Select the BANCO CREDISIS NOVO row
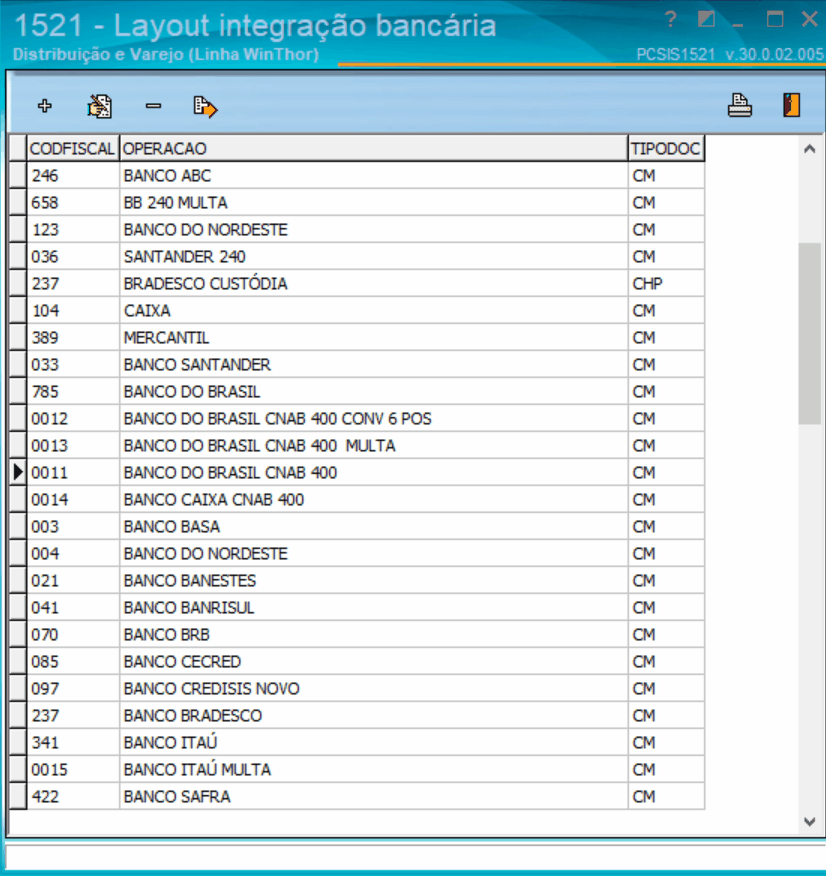826x876 pixels. (357, 688)
